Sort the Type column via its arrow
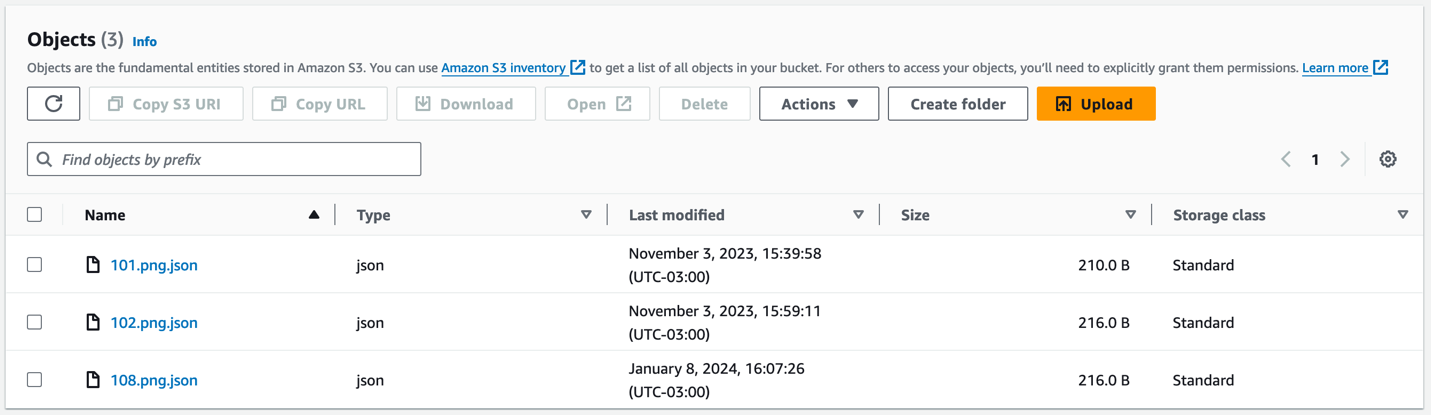 [x=586, y=215]
